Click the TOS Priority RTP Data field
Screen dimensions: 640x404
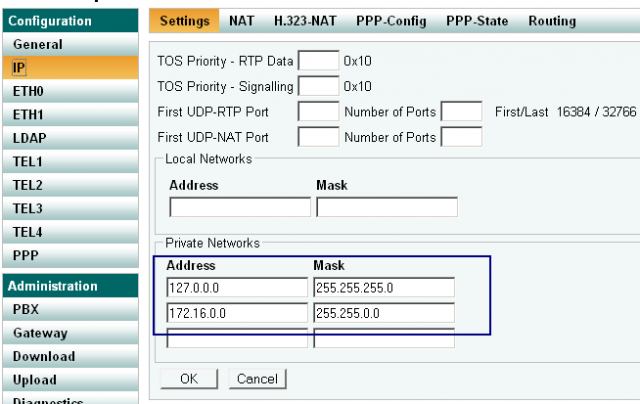(318, 60)
